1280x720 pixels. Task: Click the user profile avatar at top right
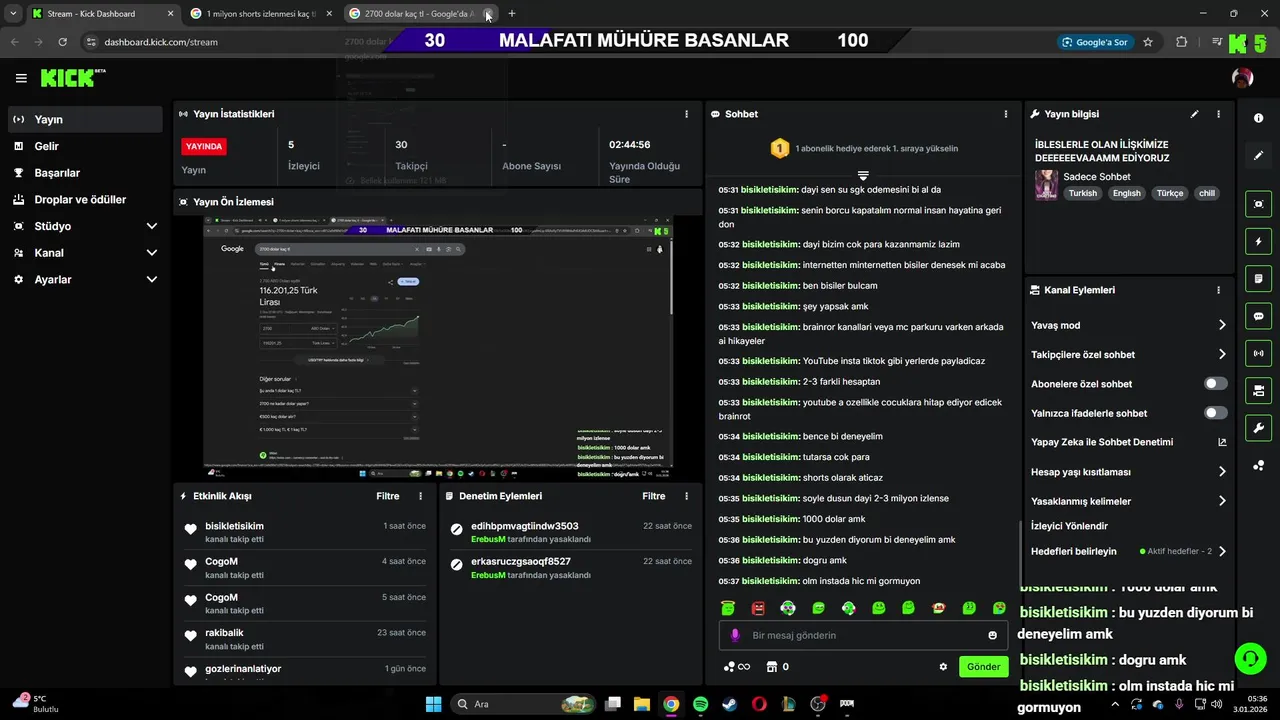(x=1242, y=78)
